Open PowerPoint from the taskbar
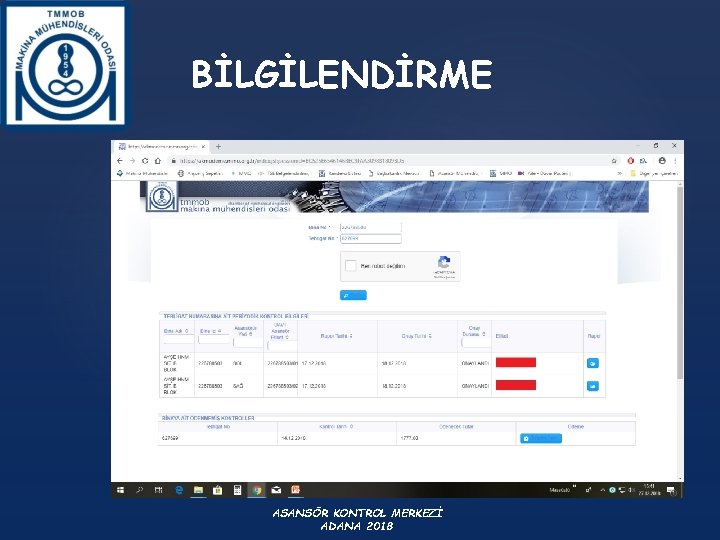The image size is (720, 540). (x=296, y=490)
